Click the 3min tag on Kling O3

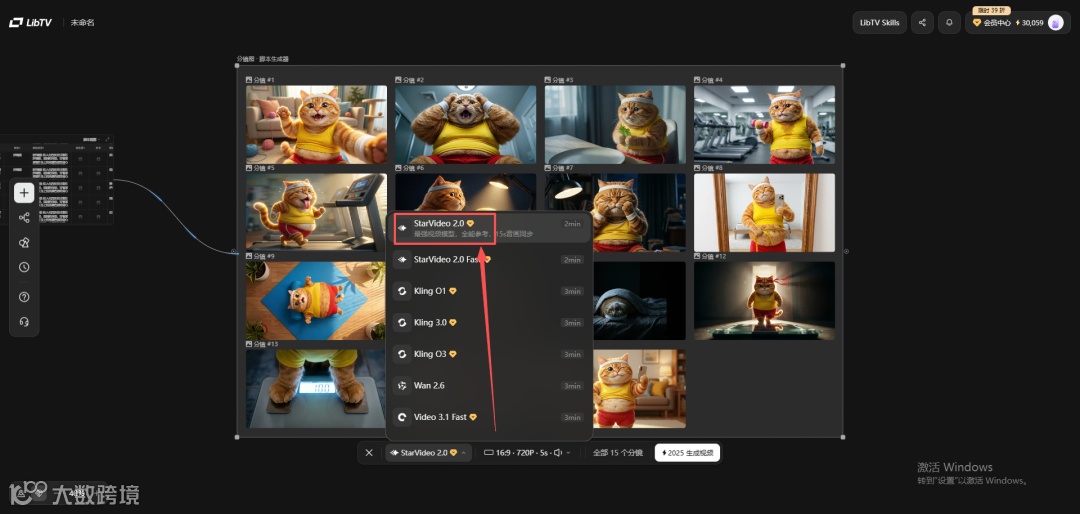click(x=572, y=354)
